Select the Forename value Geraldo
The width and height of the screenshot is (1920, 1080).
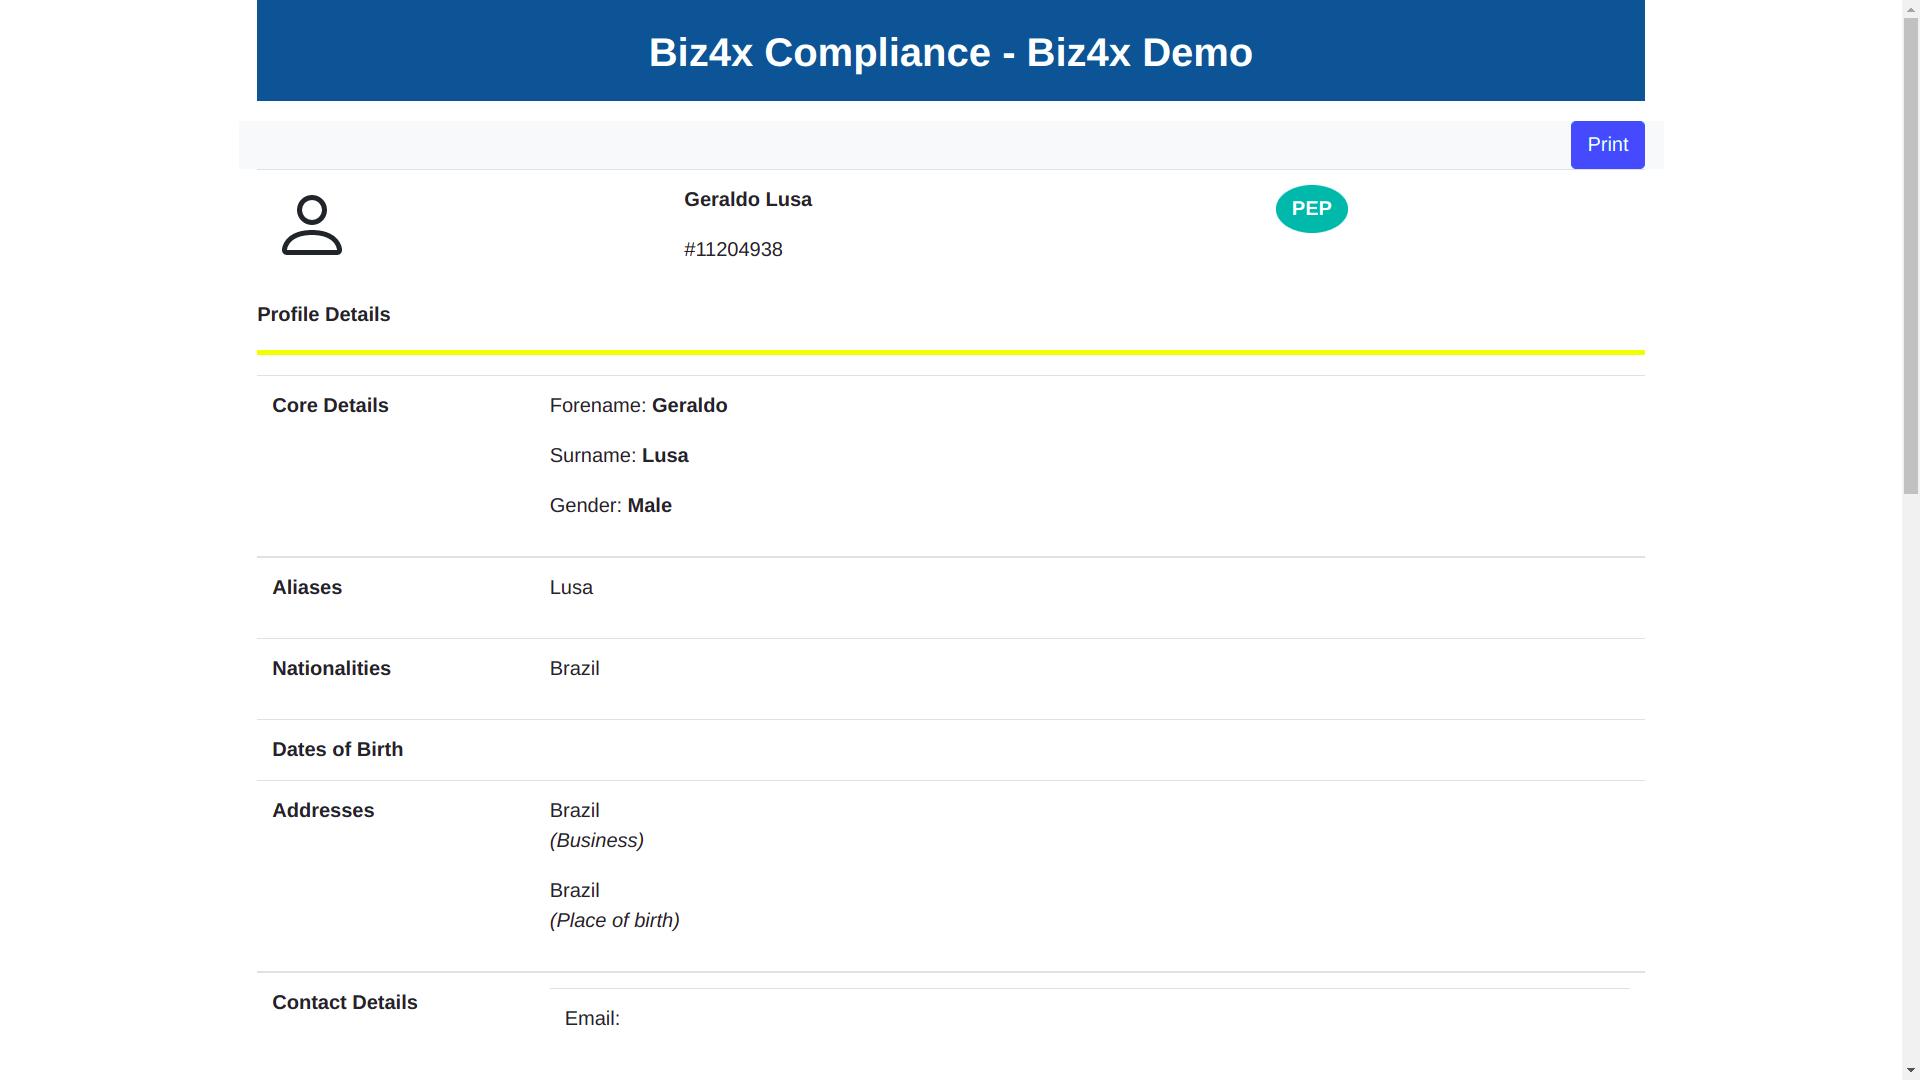point(690,406)
